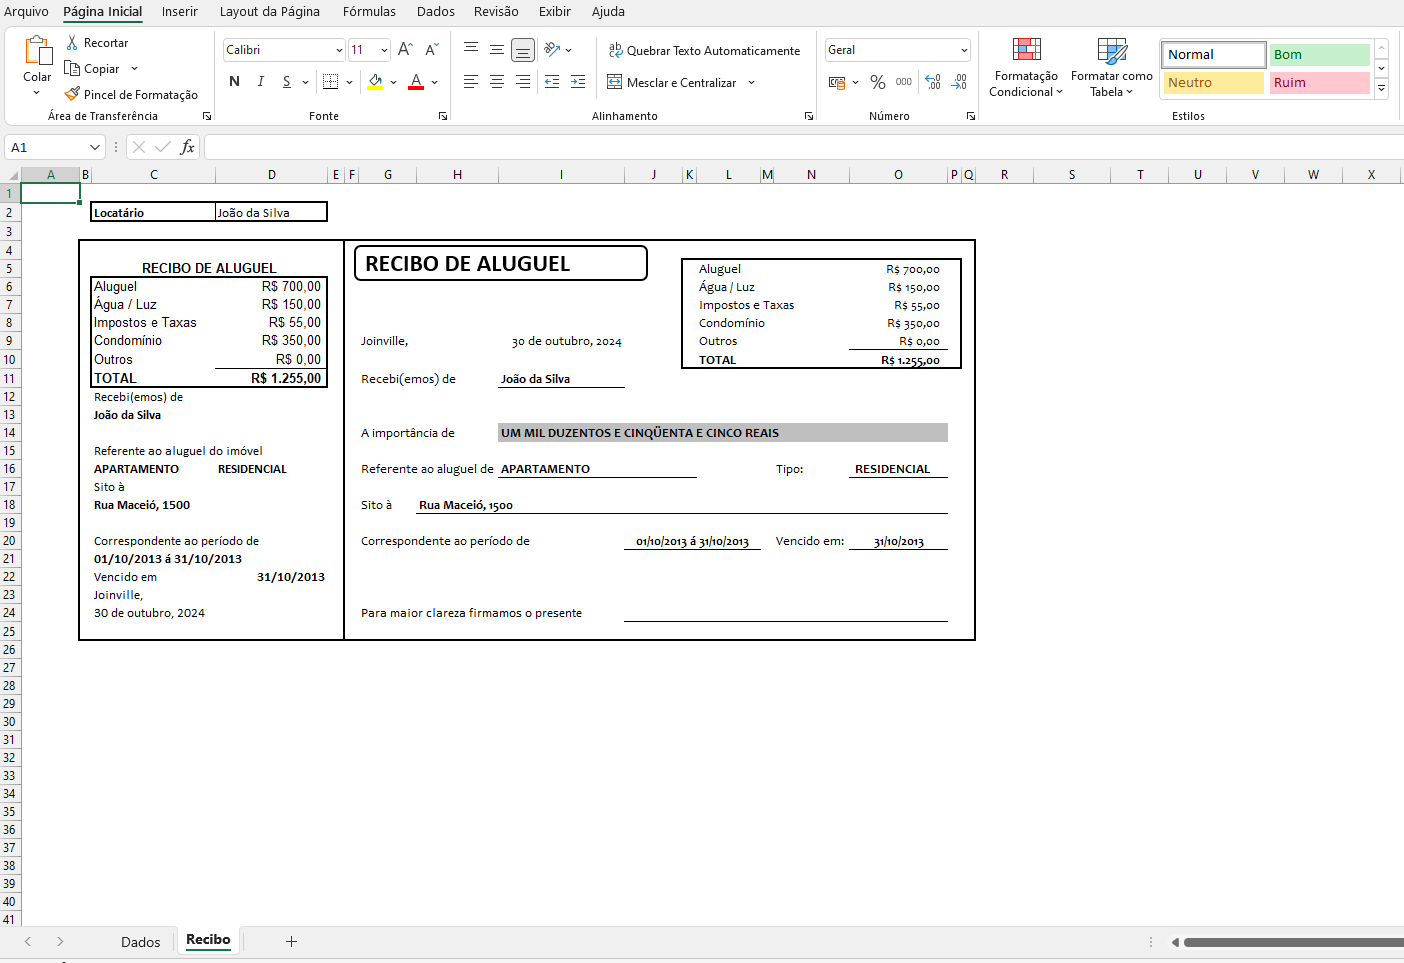Click the increase indent icon
1404x963 pixels.
point(578,82)
